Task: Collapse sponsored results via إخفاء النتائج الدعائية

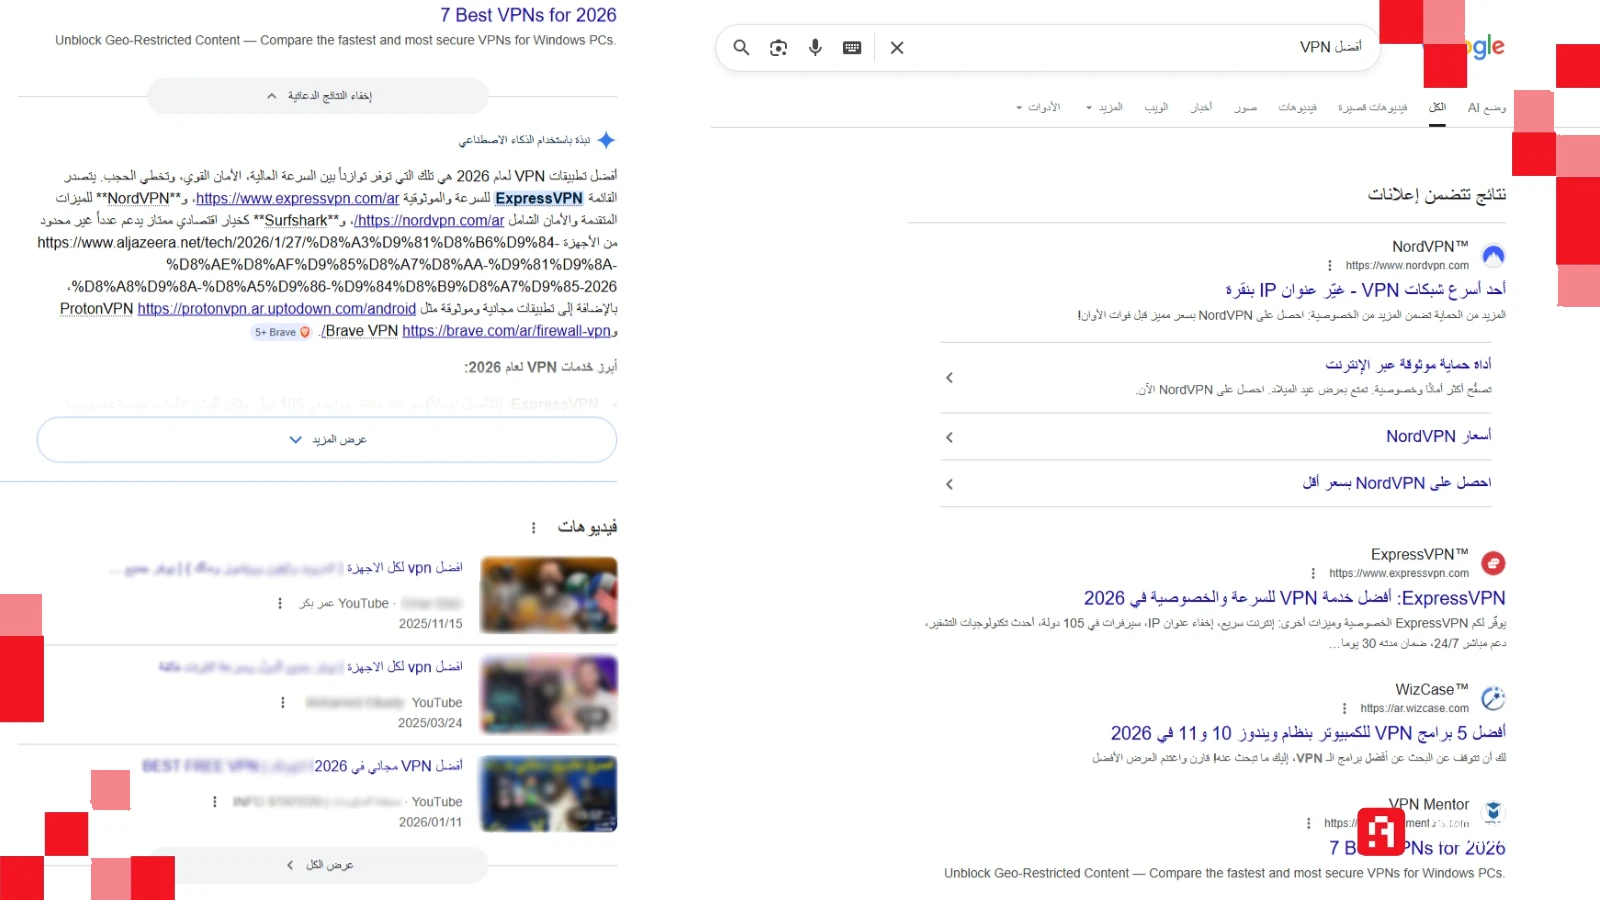Action: tap(318, 96)
